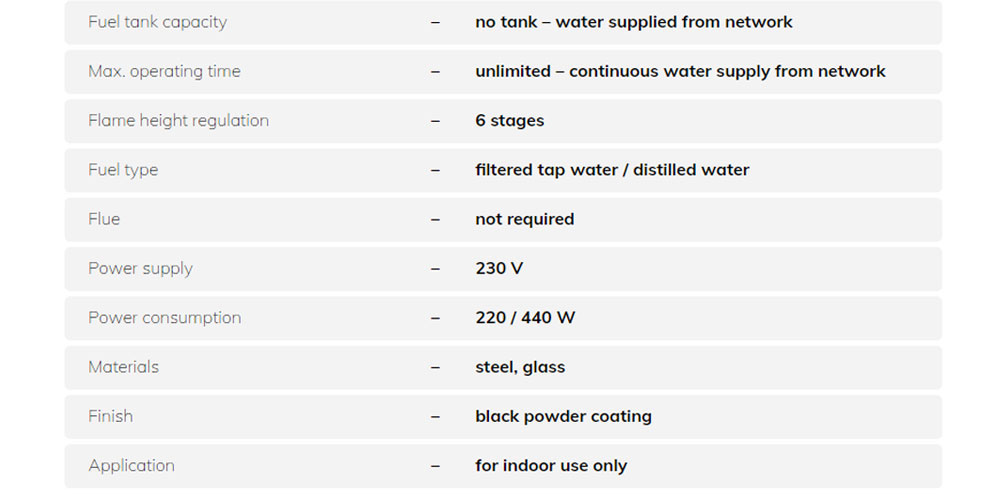
Task: Select the "steel, glass" value text
Action: point(520,367)
